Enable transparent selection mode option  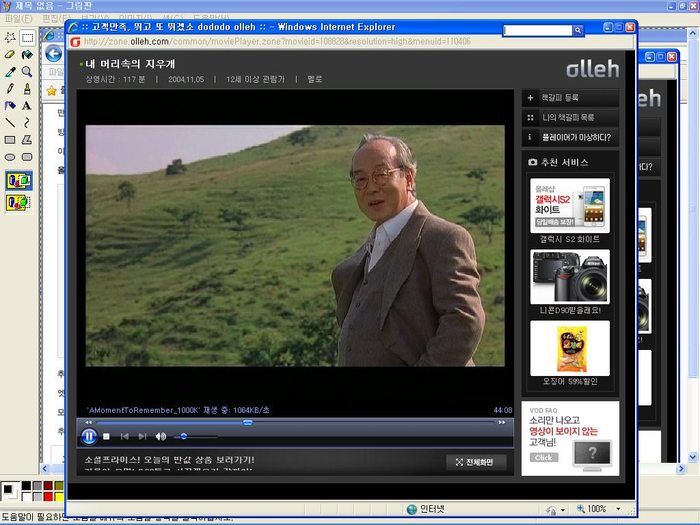point(18,203)
